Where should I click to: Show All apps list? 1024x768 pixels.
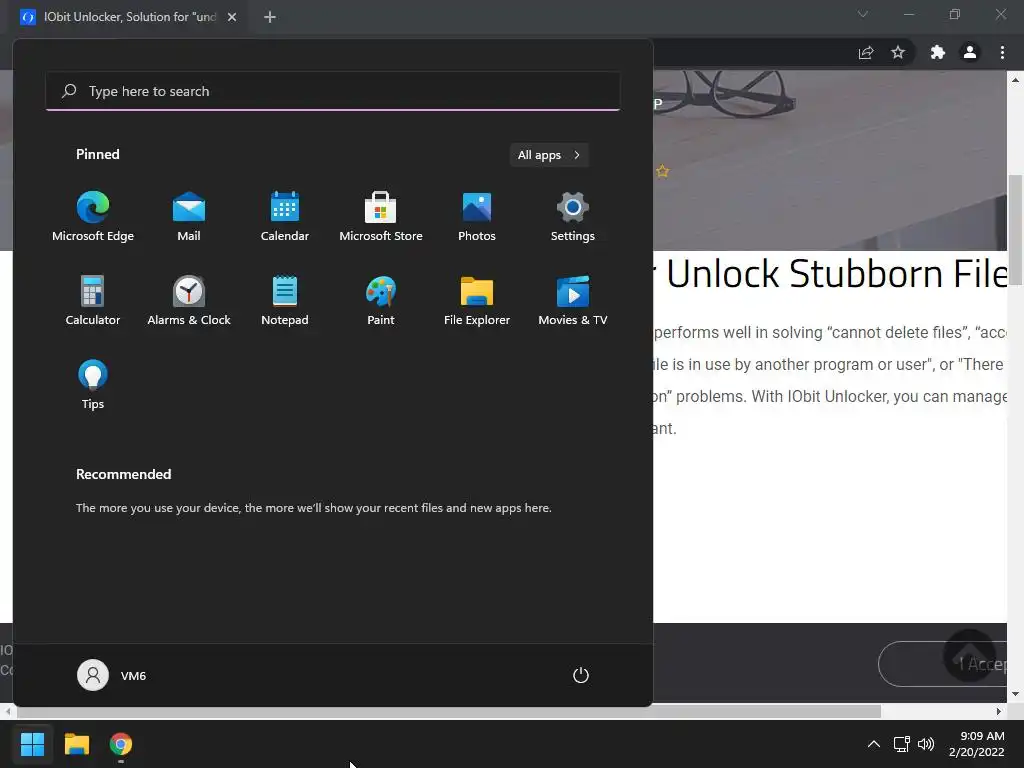pyautogui.click(x=549, y=155)
